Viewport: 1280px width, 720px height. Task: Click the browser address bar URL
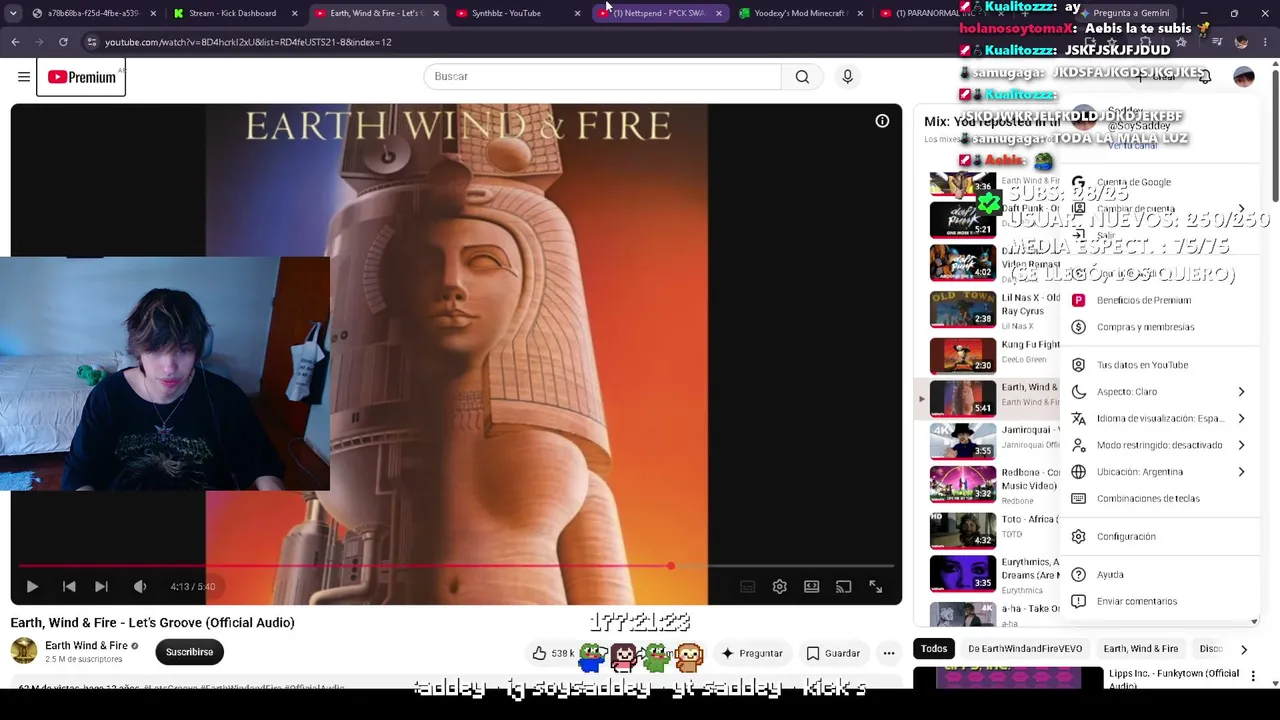coord(248,42)
